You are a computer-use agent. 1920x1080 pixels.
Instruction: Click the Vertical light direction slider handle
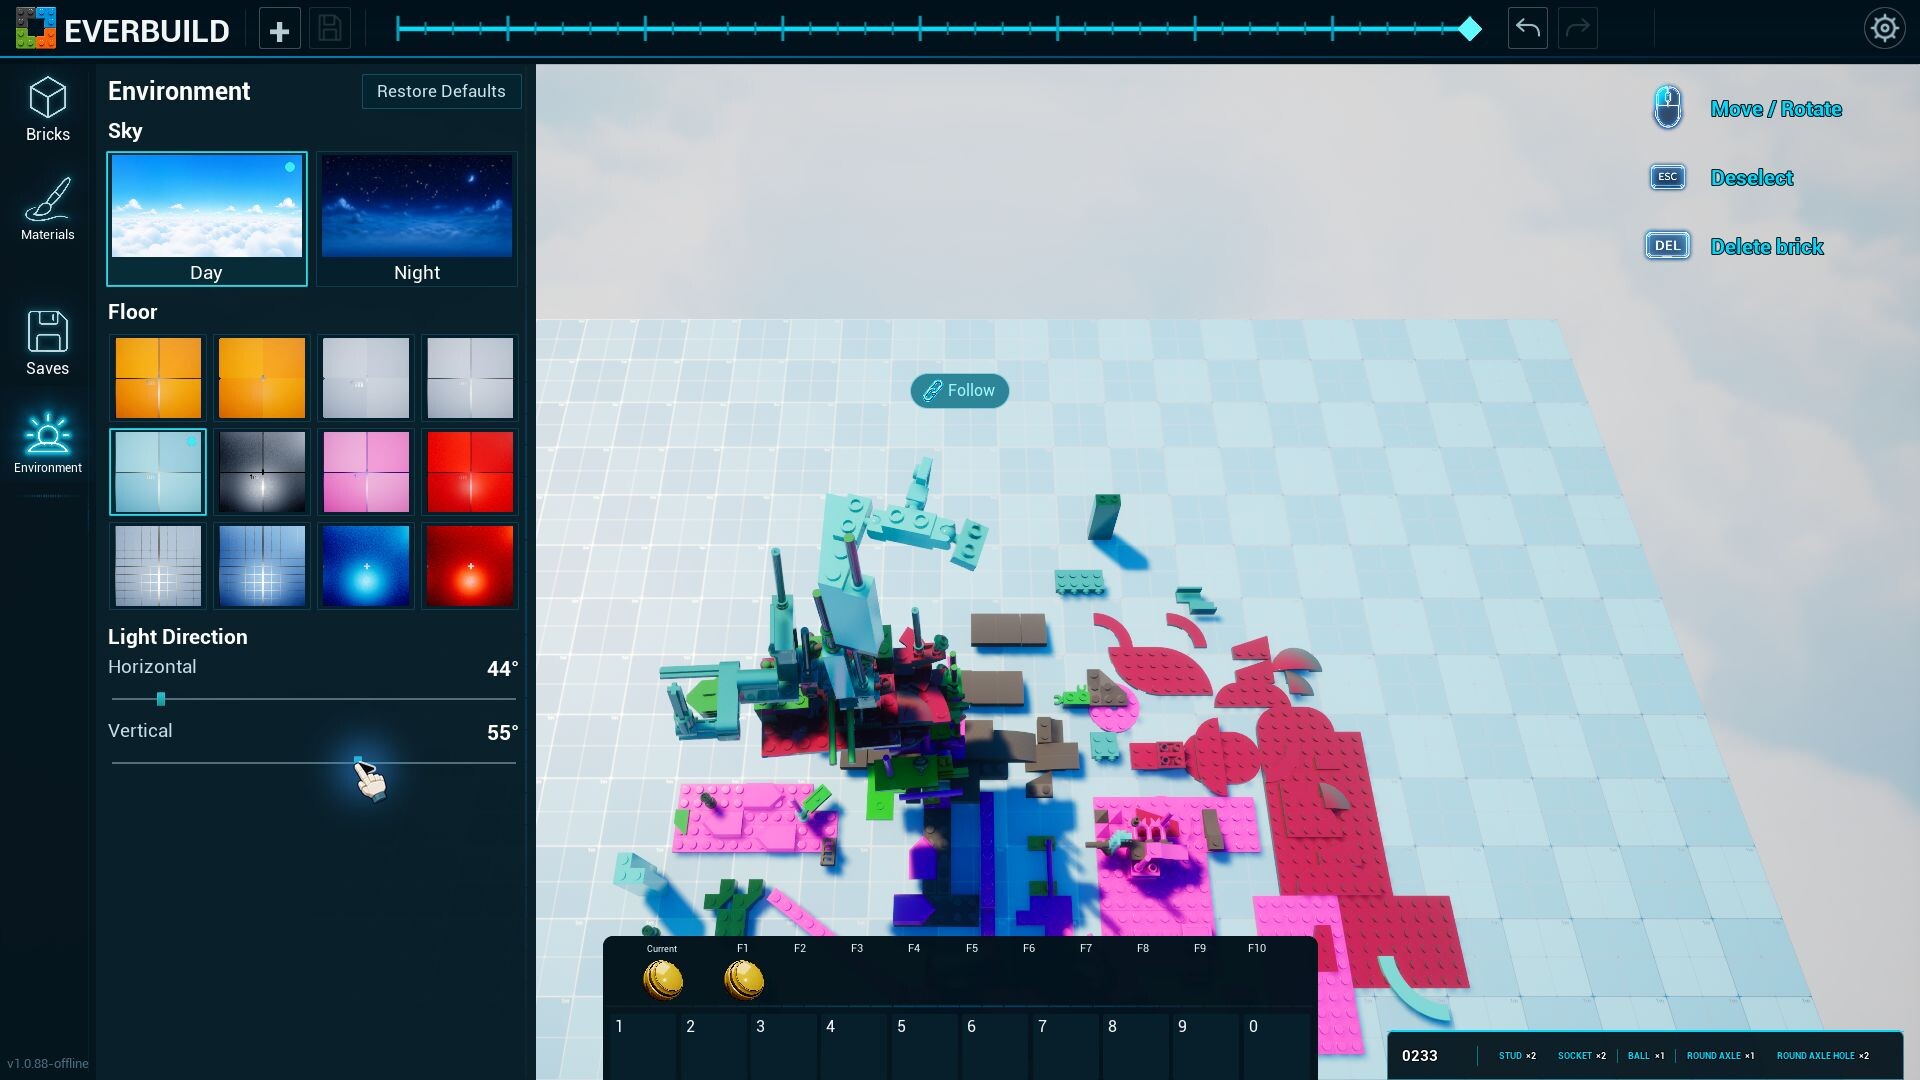click(358, 762)
